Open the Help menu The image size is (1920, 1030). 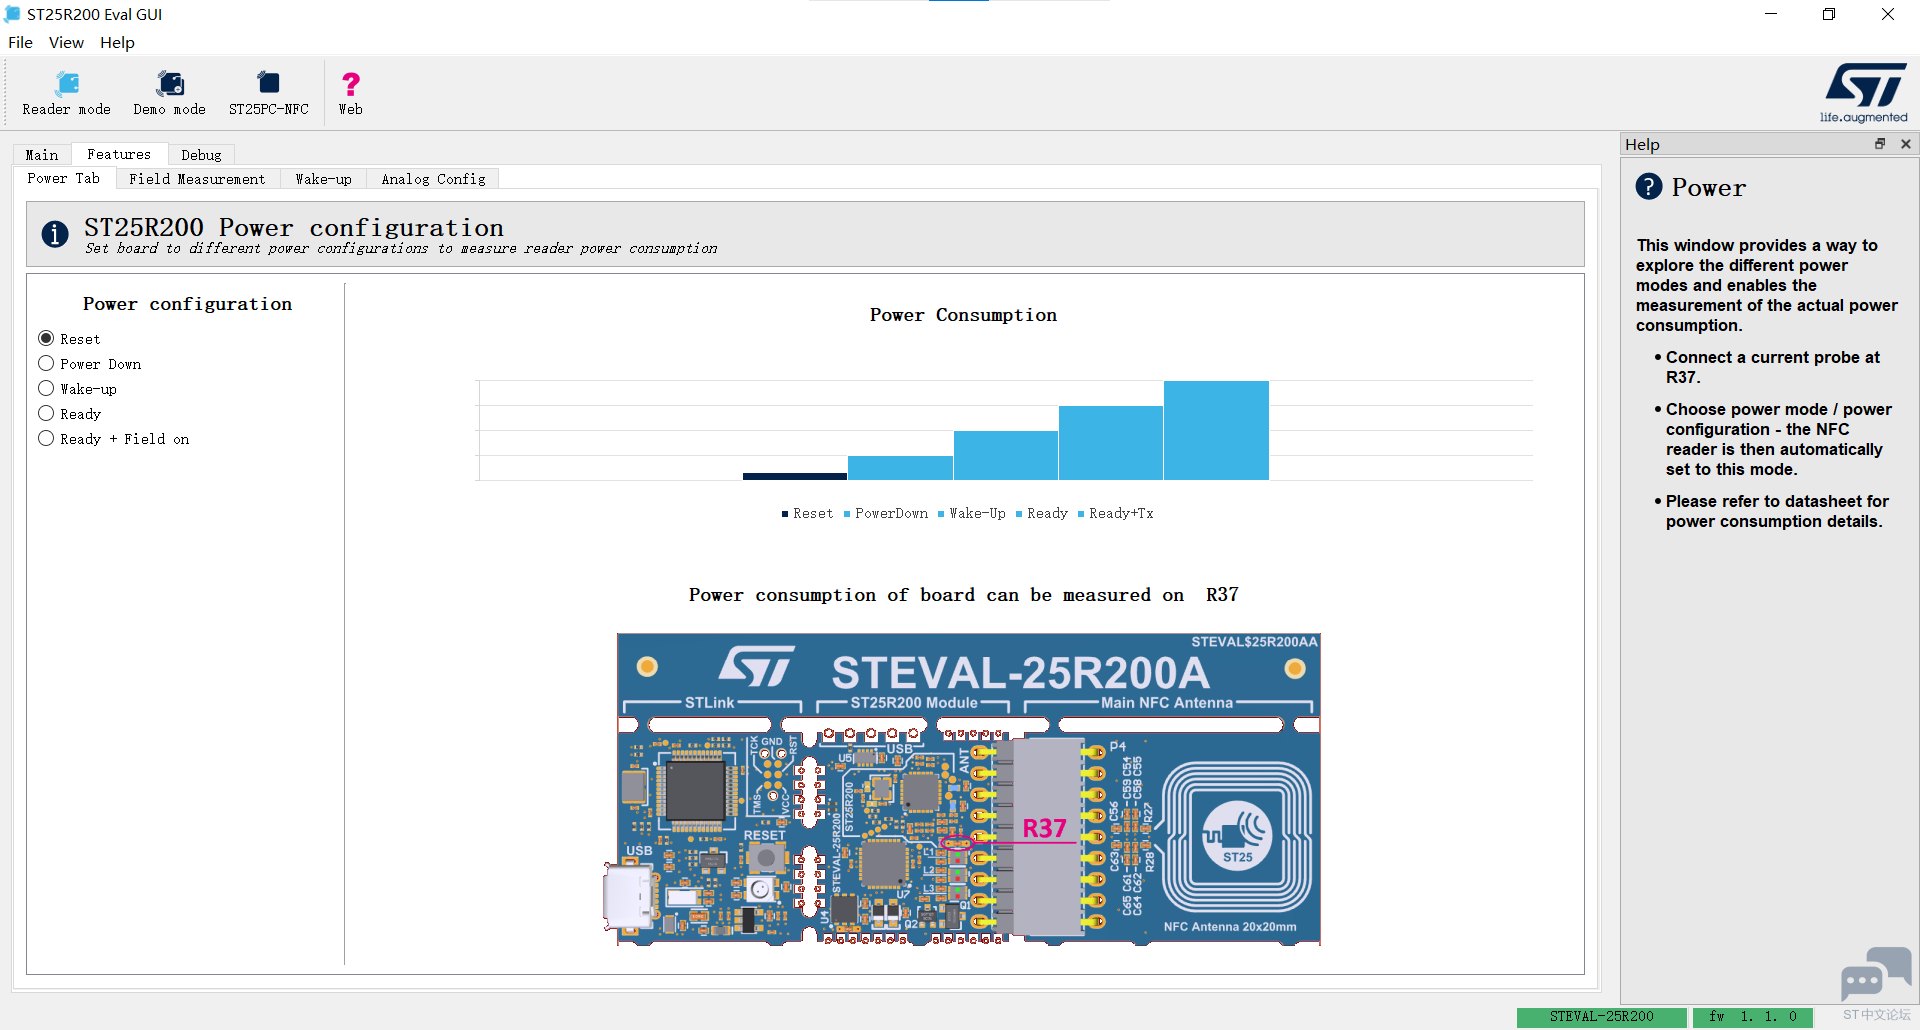(117, 43)
